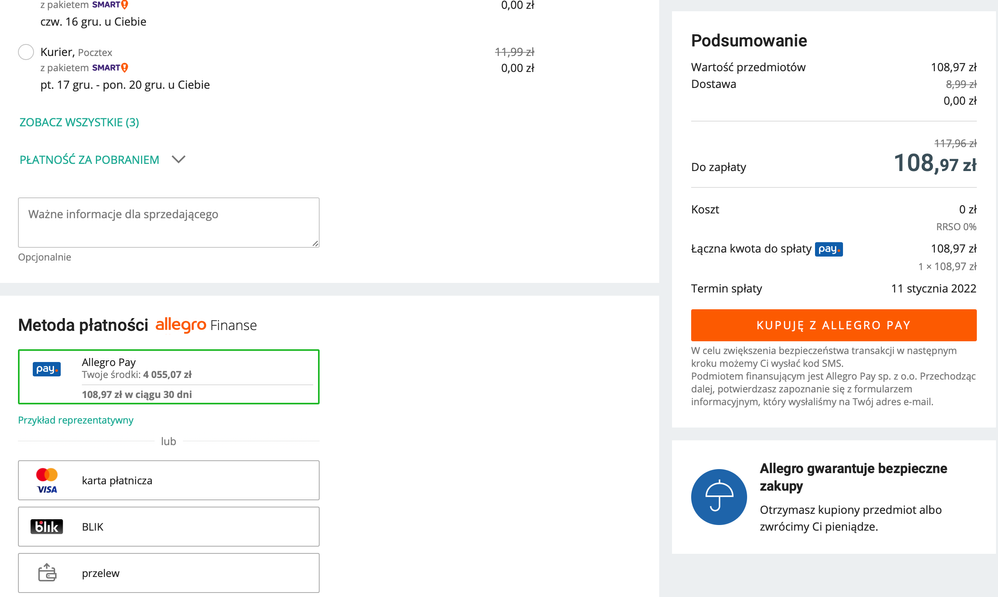
Task: Click the Mastercard Visa card icon
Action: 47,481
